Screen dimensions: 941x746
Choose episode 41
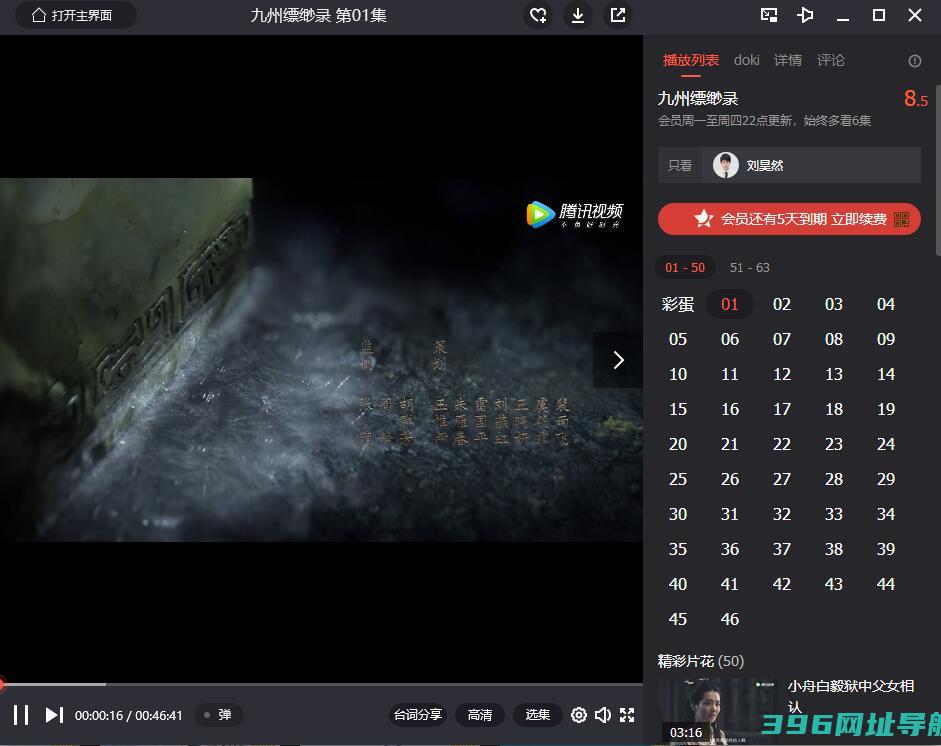pyautogui.click(x=730, y=584)
